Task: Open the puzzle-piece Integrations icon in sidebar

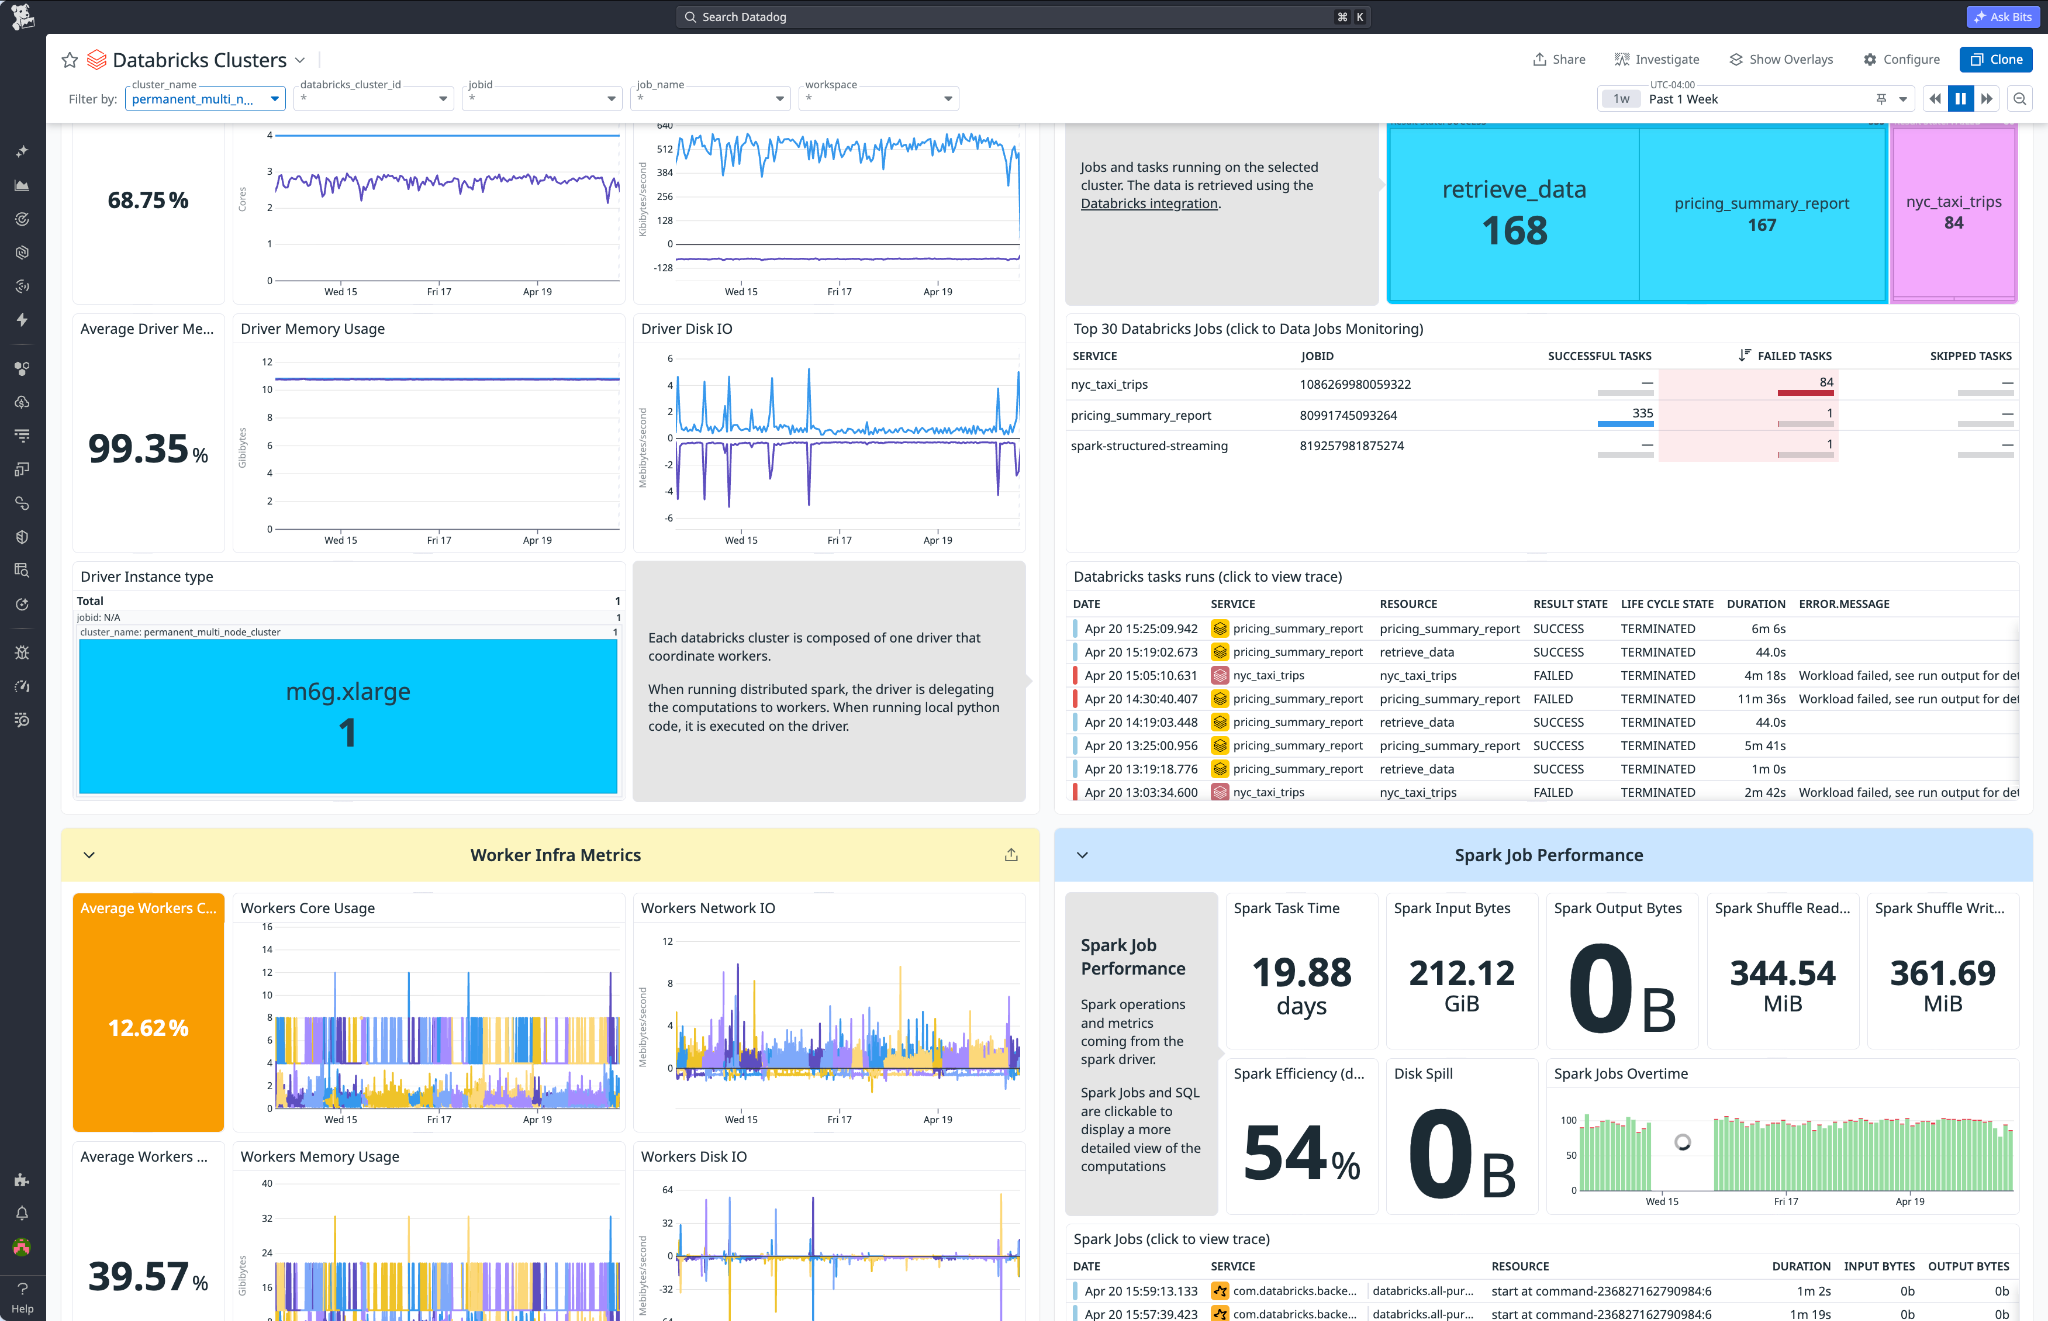Action: point(22,1180)
